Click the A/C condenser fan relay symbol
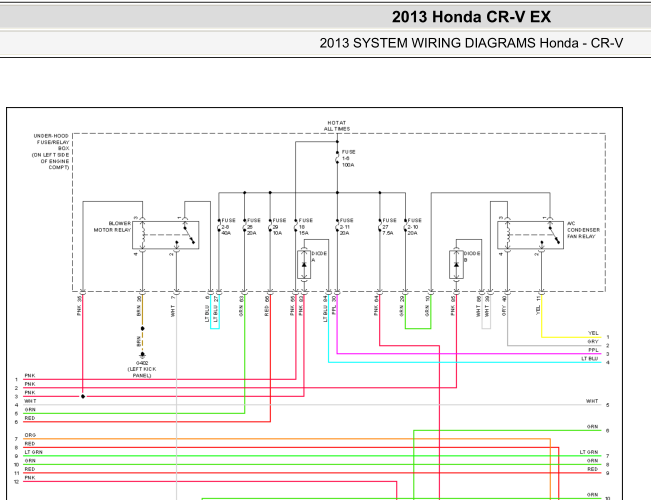651x500 pixels. coord(530,235)
